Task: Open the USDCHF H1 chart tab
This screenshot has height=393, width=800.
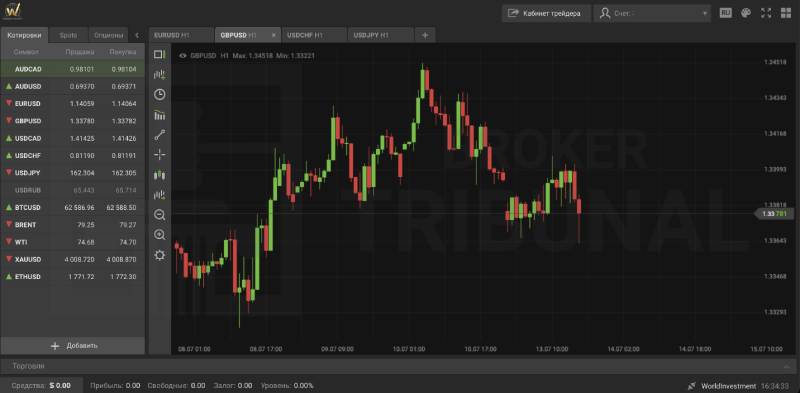Action: tap(314, 35)
